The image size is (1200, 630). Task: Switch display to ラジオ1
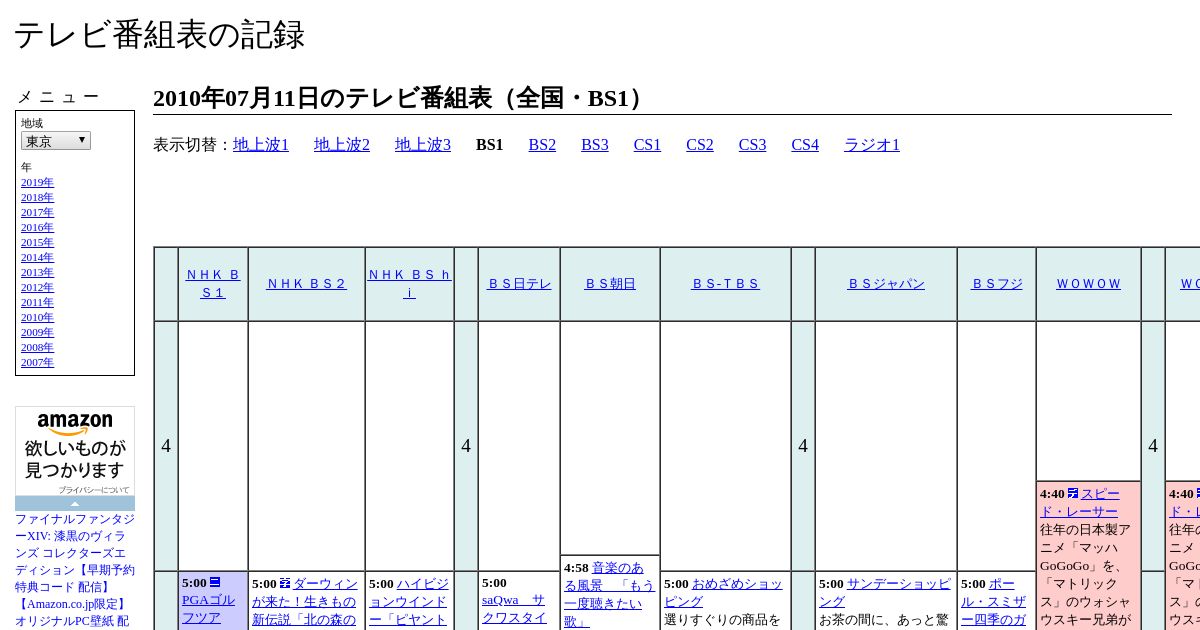(x=872, y=145)
